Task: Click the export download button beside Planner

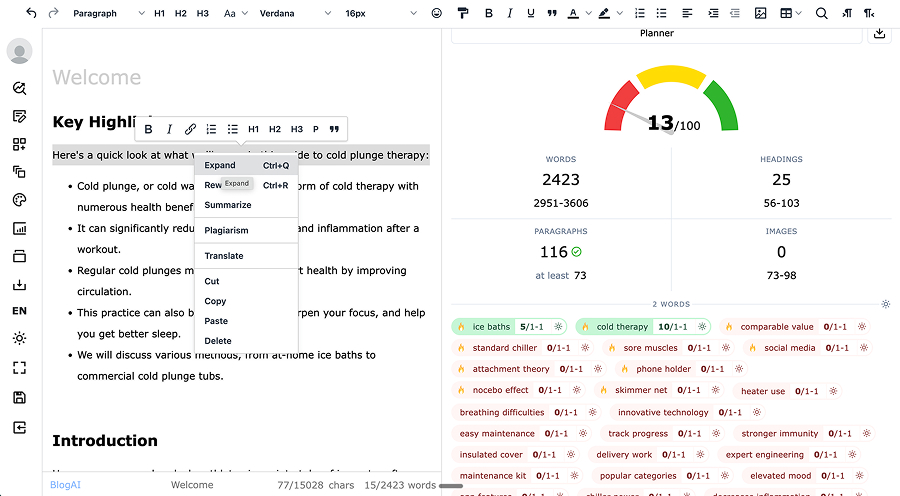Action: click(x=879, y=33)
